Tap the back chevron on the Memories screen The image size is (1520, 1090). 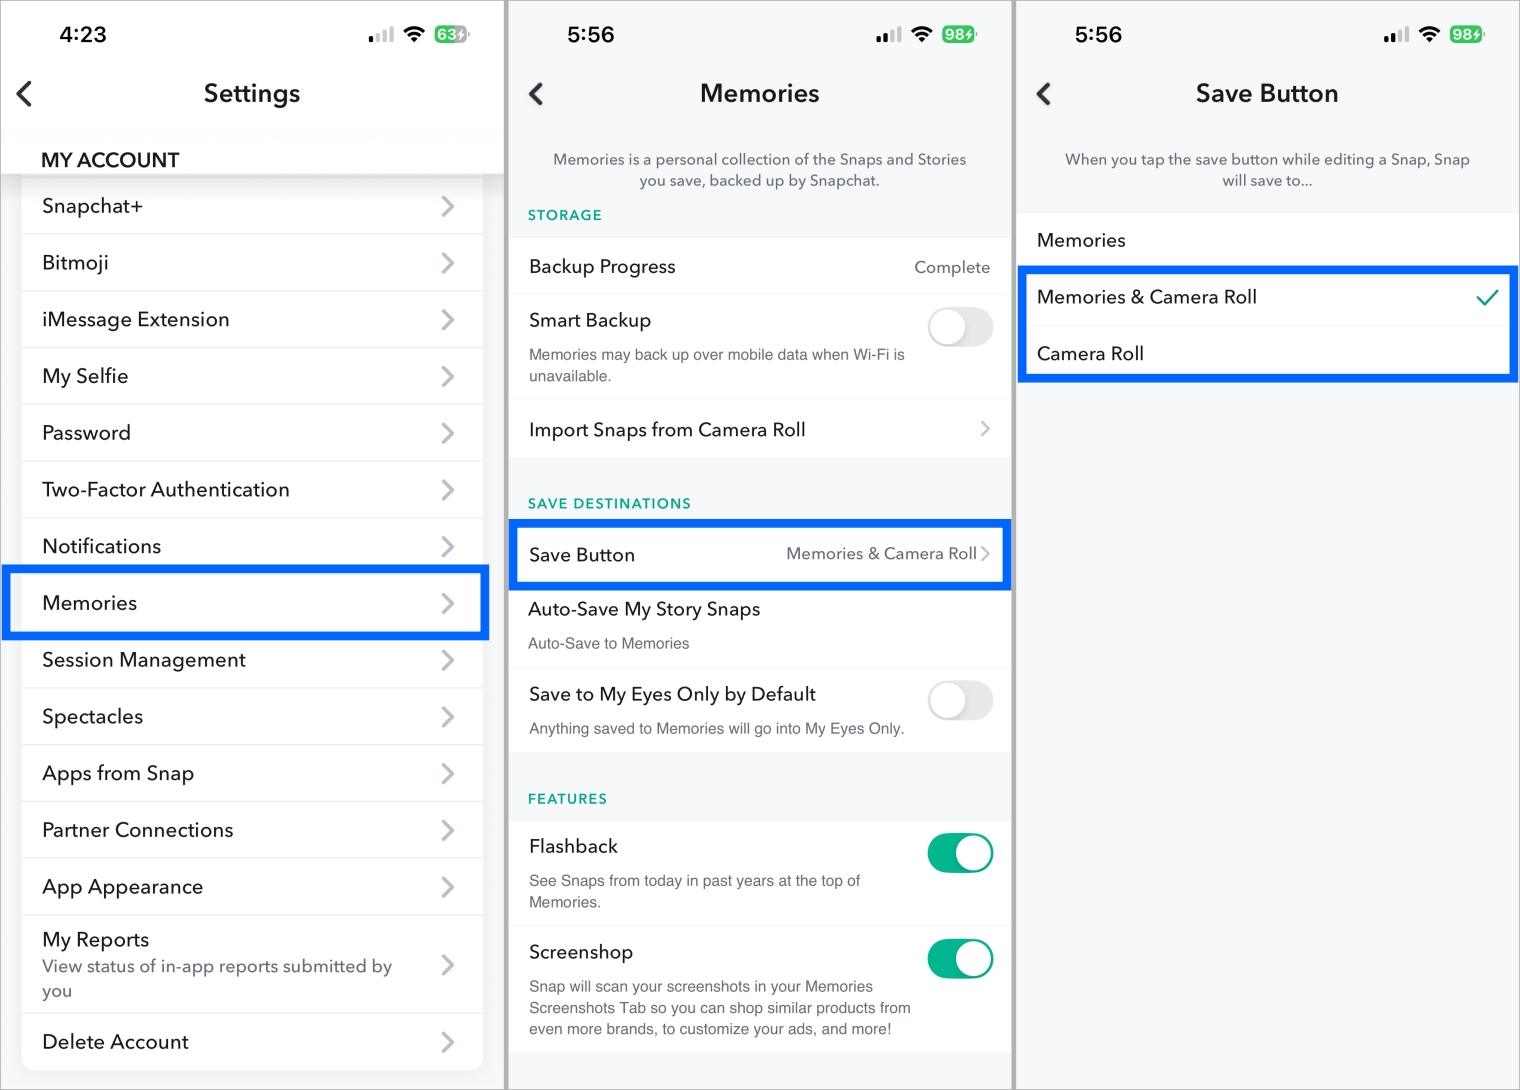click(536, 93)
